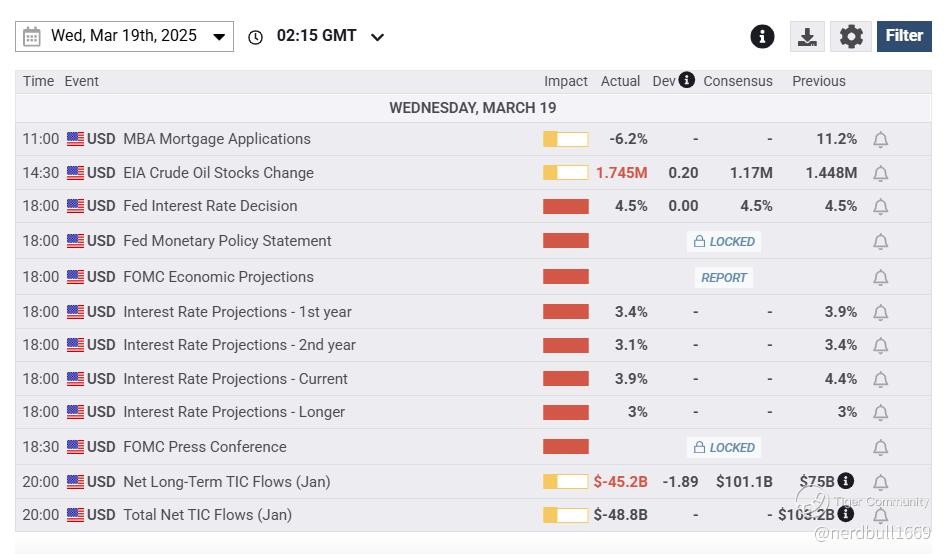Click the black info circle icon in toolbar
The height and width of the screenshot is (554, 948).
[x=762, y=37]
